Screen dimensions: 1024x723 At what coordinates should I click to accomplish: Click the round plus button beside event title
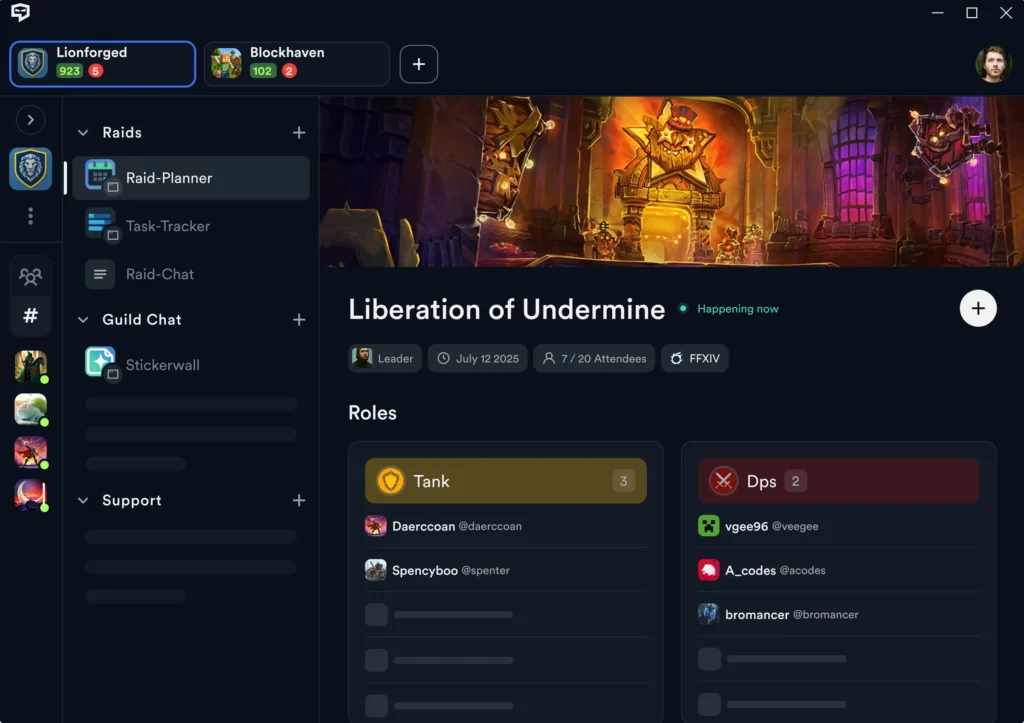point(978,308)
